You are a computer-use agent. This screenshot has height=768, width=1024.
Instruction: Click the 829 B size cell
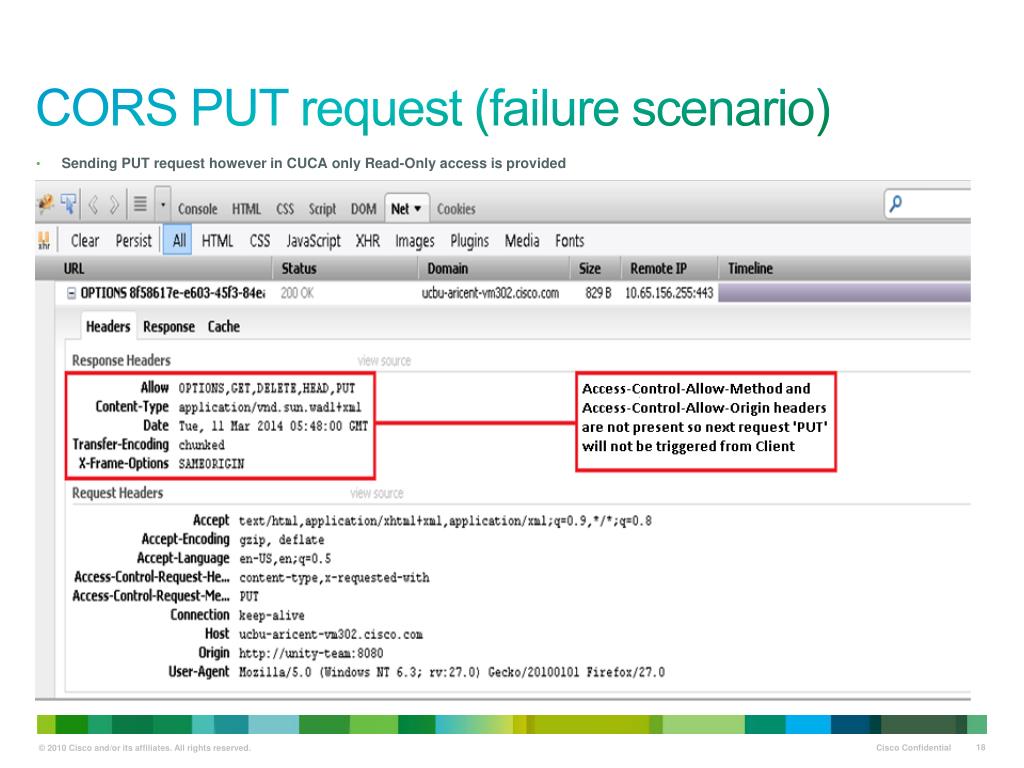pos(598,293)
